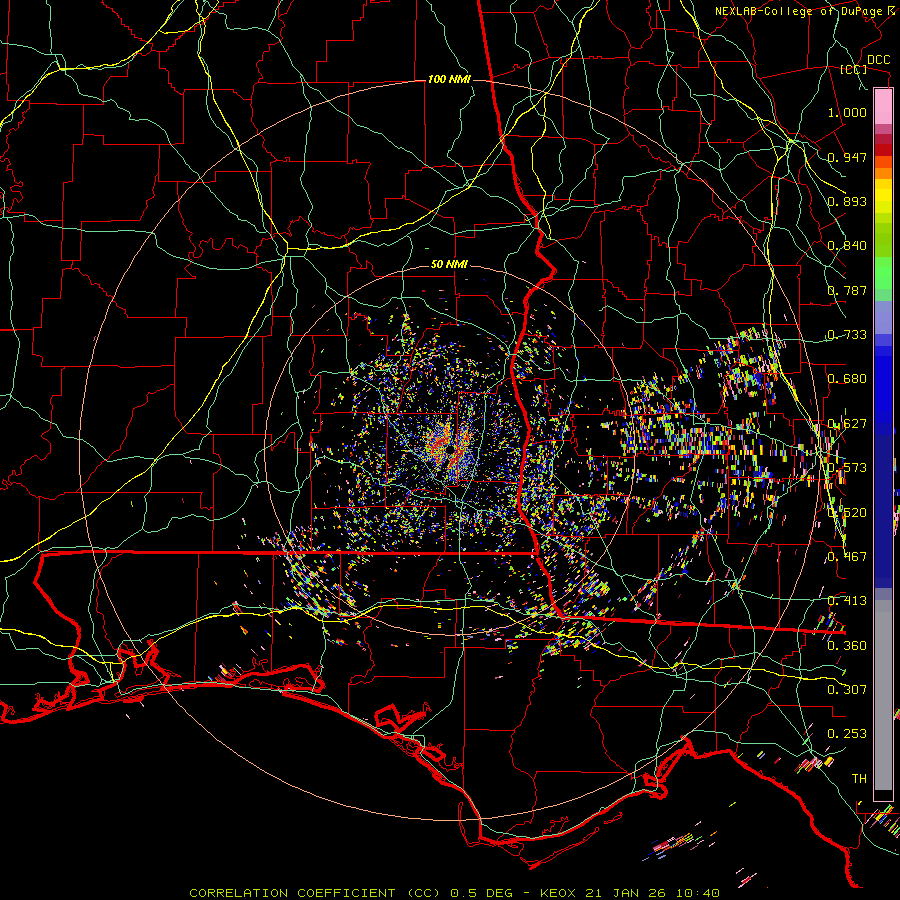Click the 0.520 scale value
The height and width of the screenshot is (900, 900).
coord(847,513)
